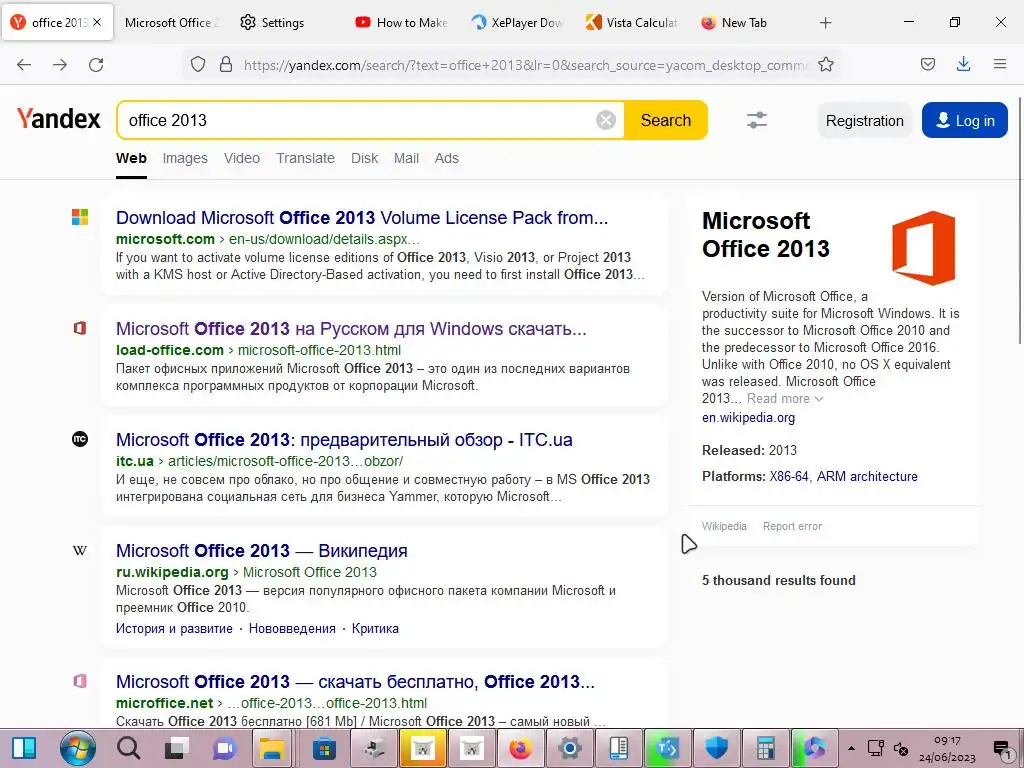The image size is (1024, 768).
Task: Open the Firefox downloads panel
Action: (x=963, y=64)
